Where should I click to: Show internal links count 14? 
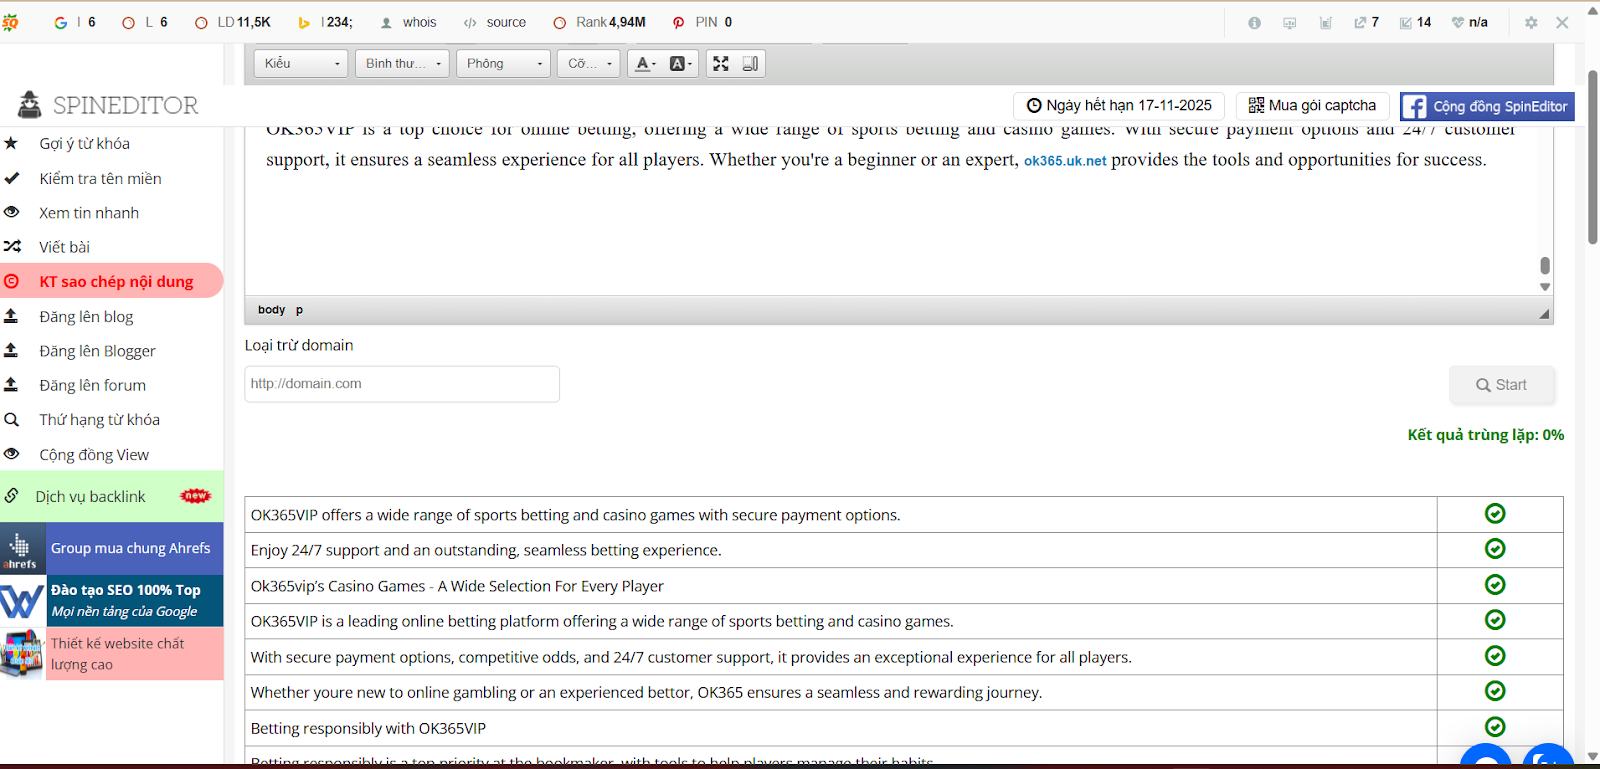click(x=1415, y=22)
